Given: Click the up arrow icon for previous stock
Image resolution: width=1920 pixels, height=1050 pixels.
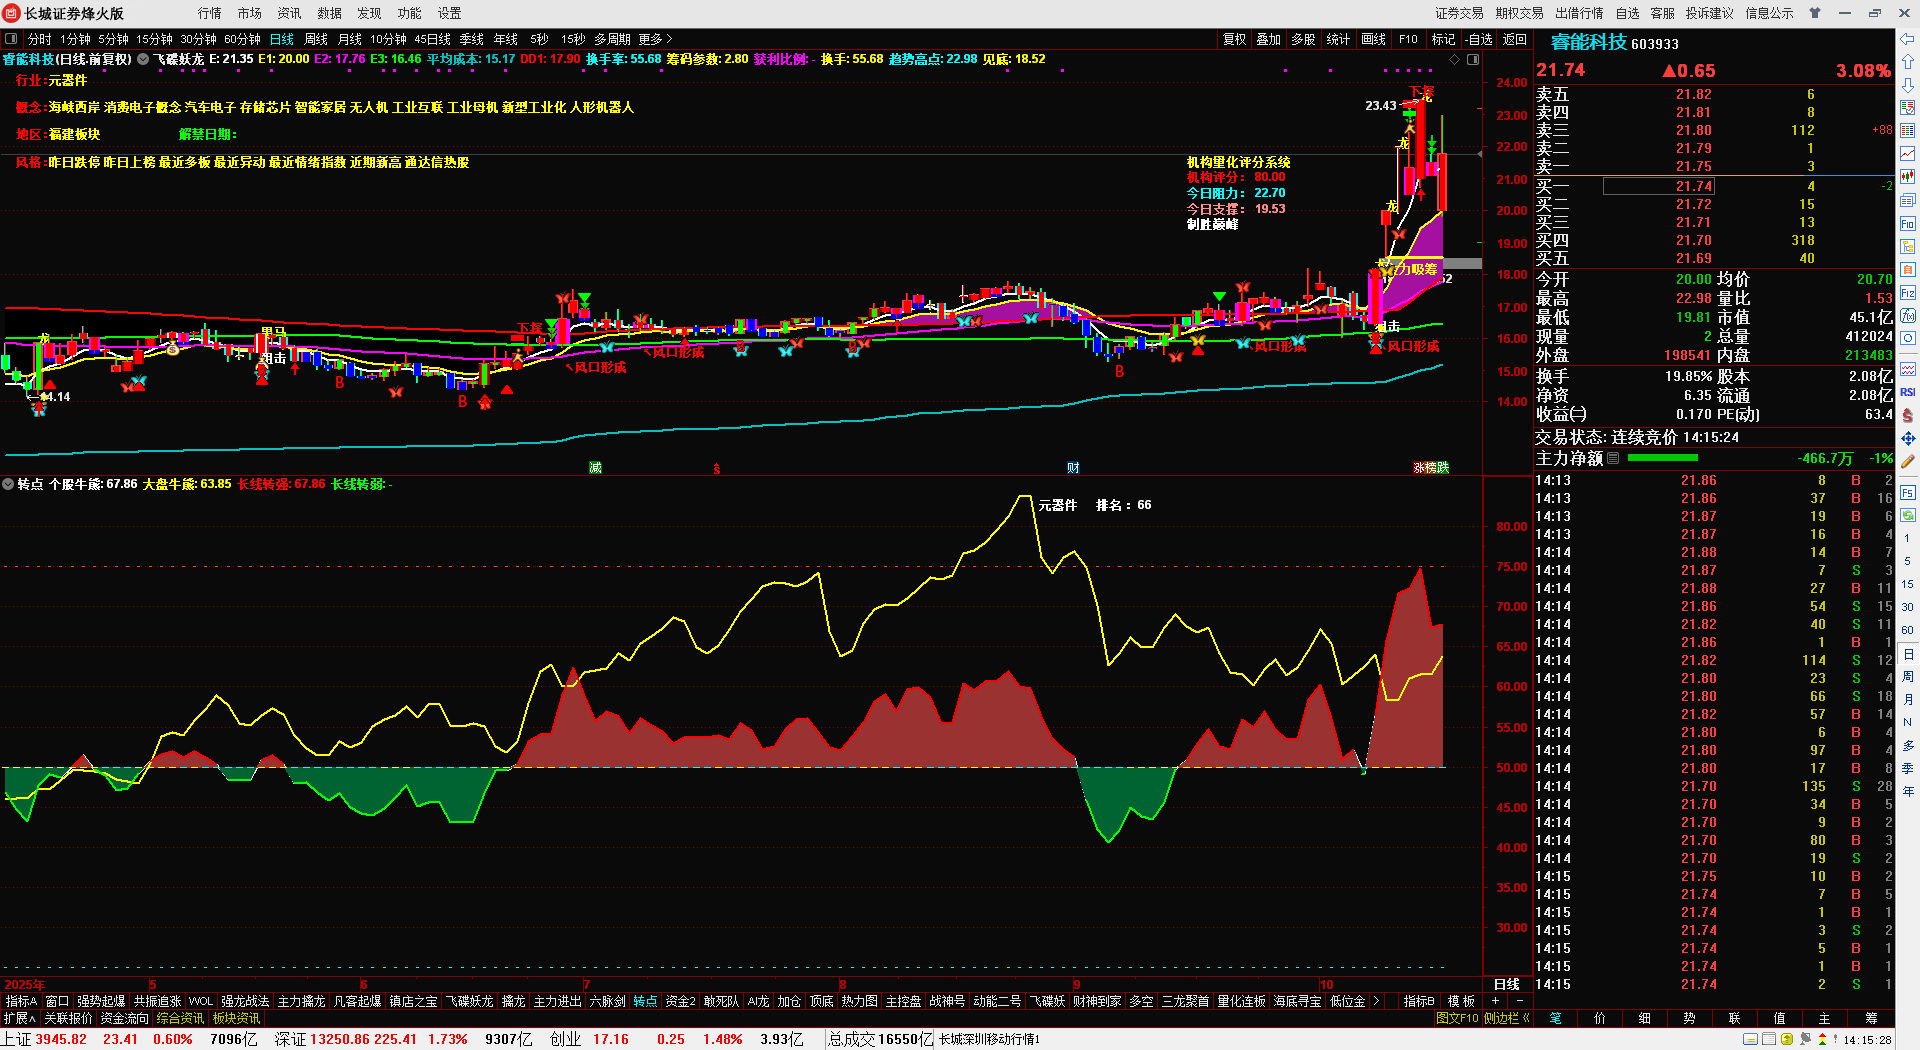Looking at the screenshot, I should click(1908, 62).
